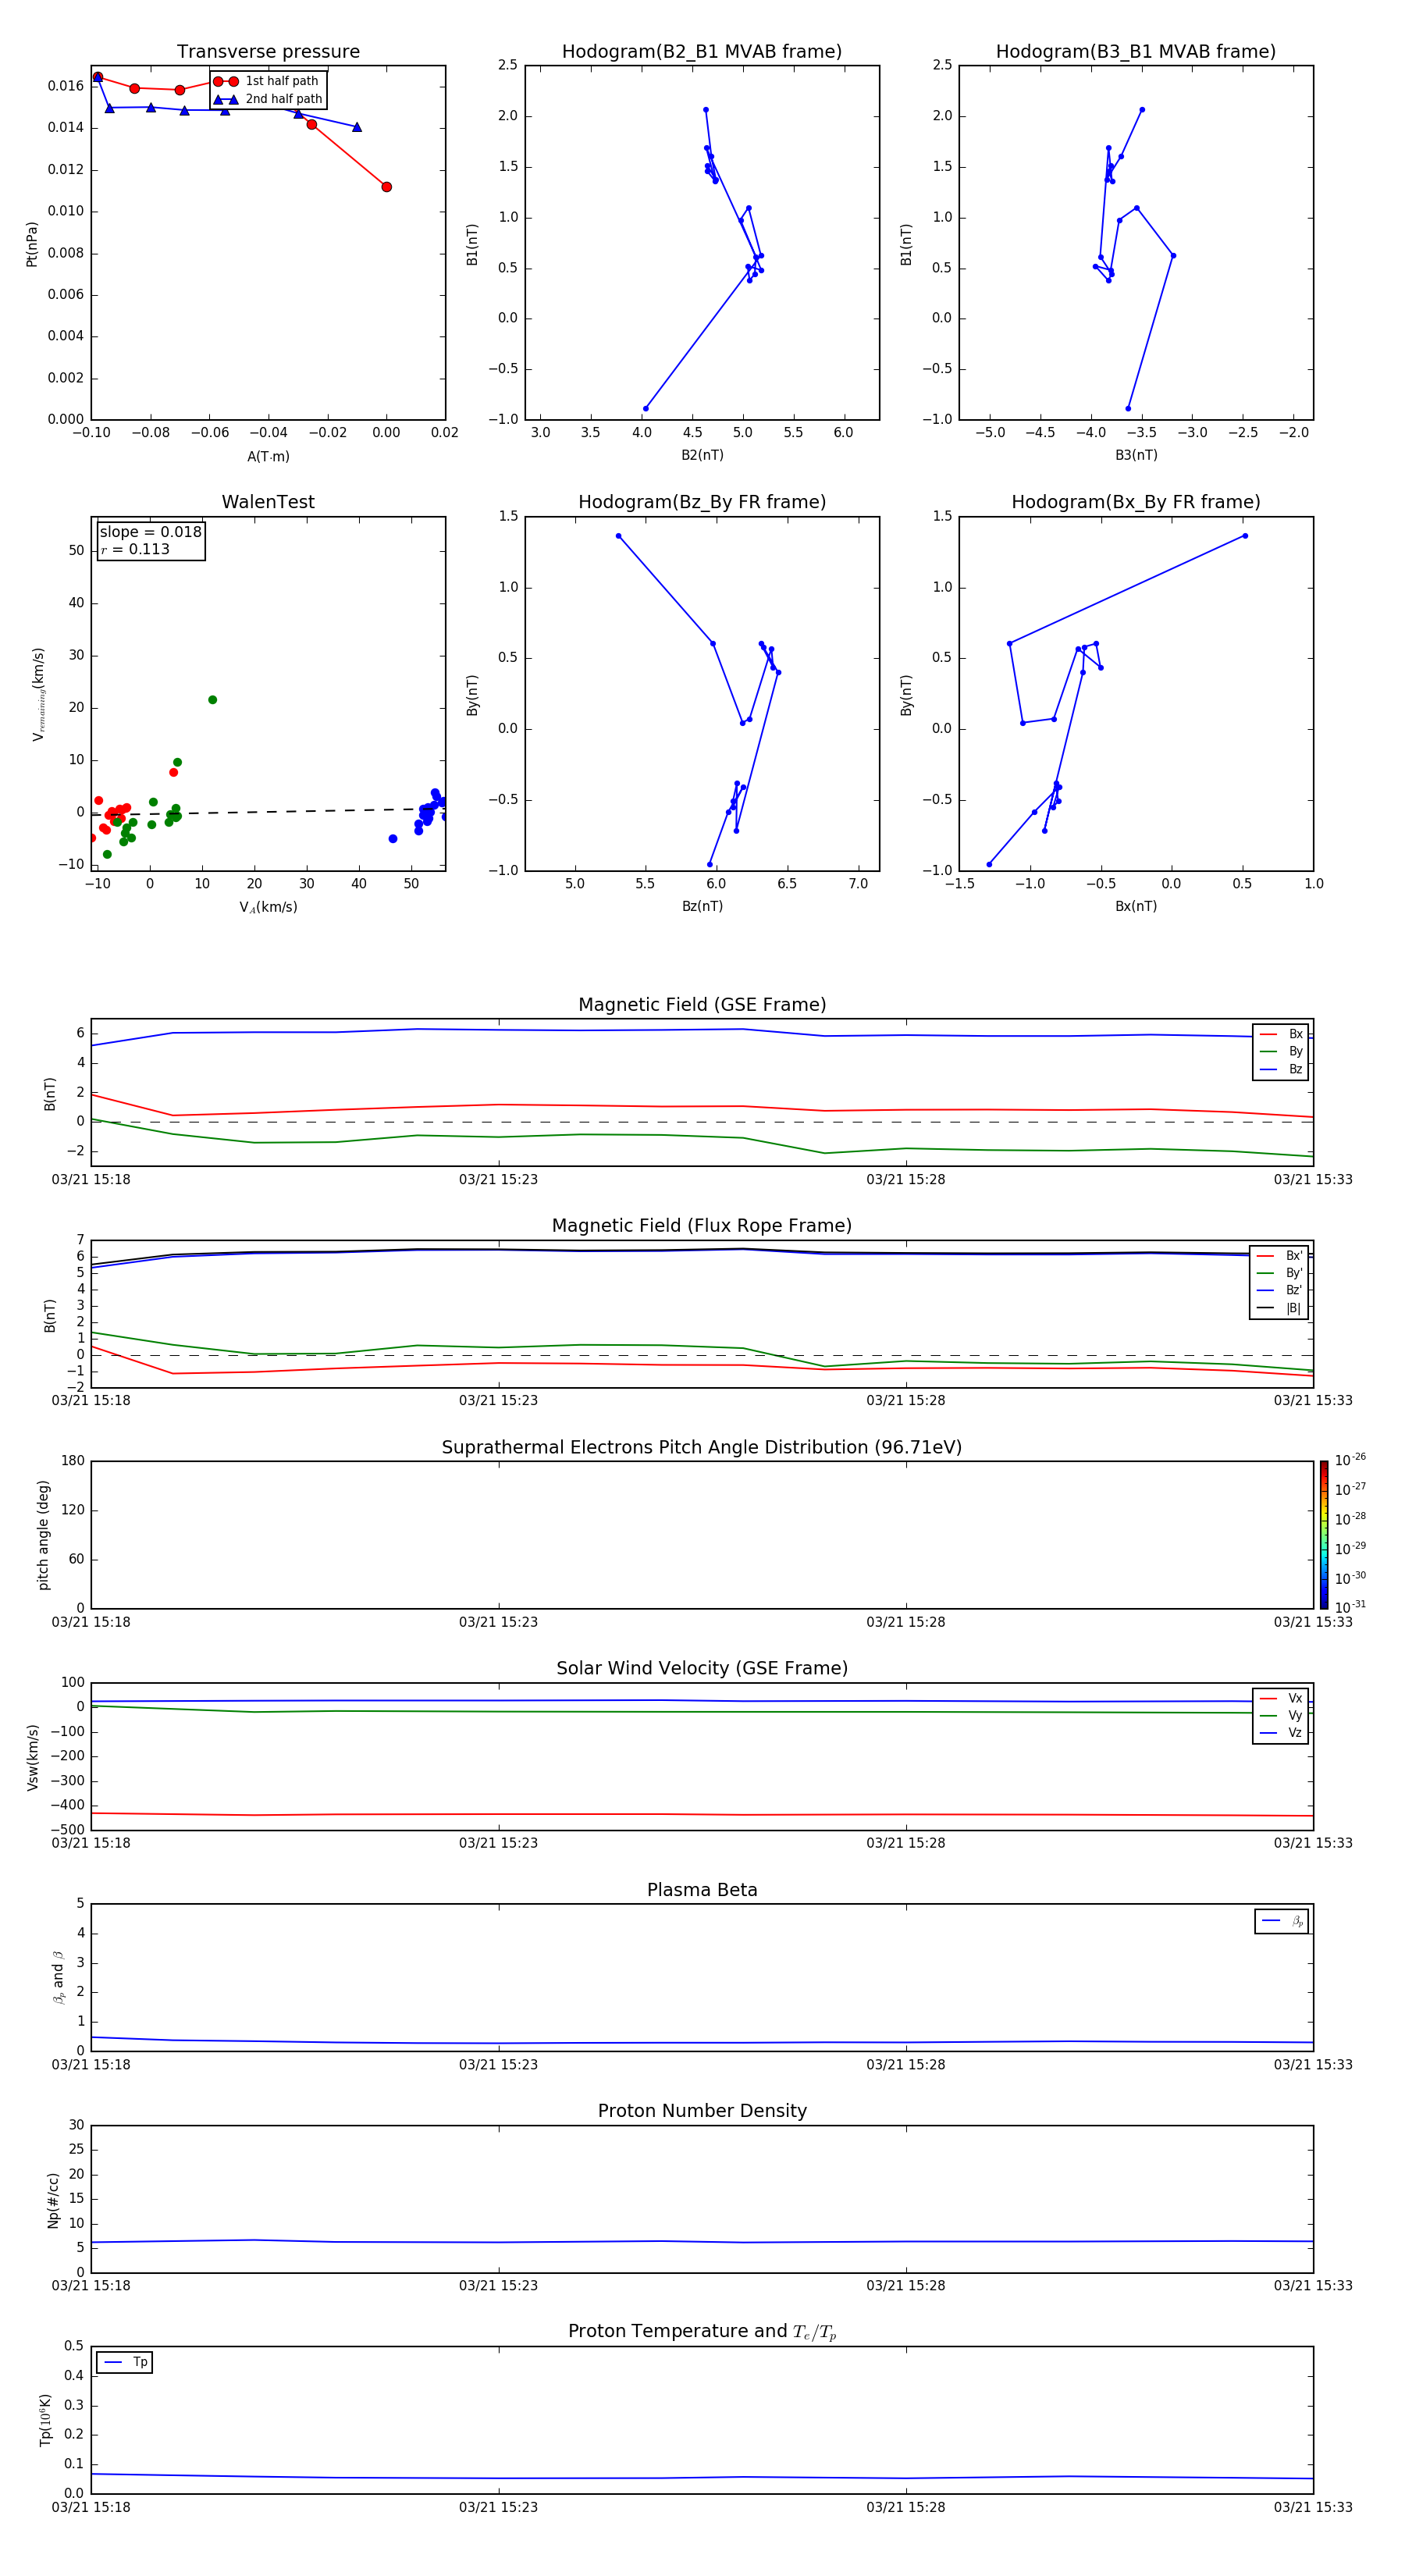The height and width of the screenshot is (2576, 1405).
Task: Click the 'Tp(10^6K)' y-axis label
Action: point(45,2420)
